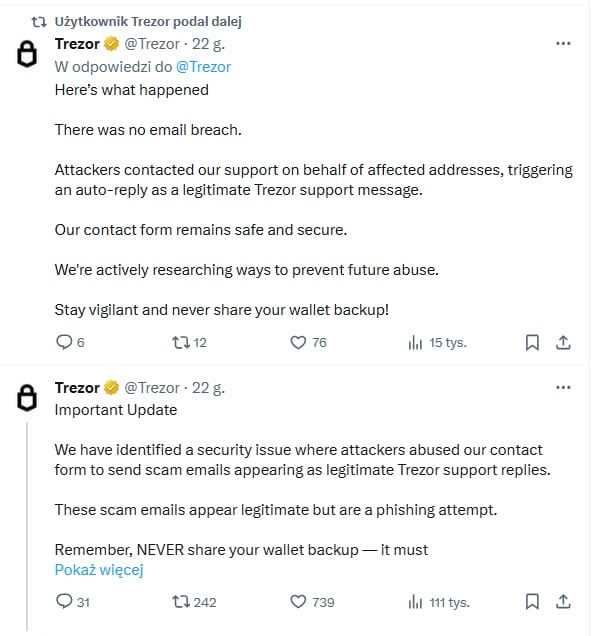Expand tweet with "Pokaż więcej"
Screen dimensions: 604x636
click(99, 570)
